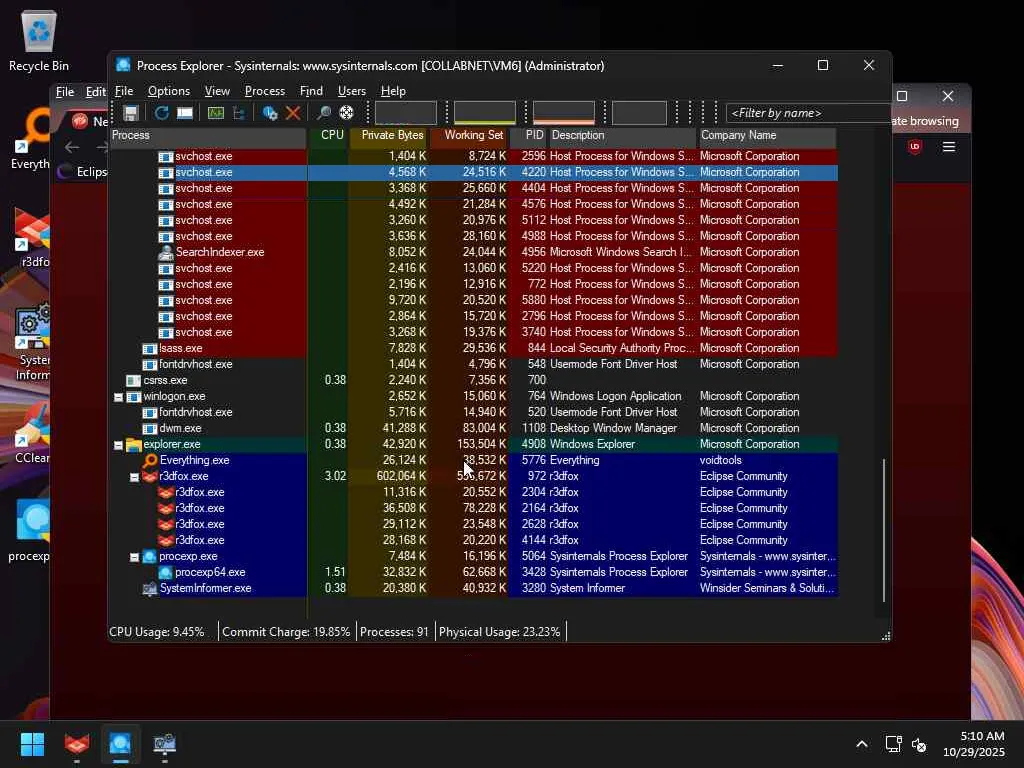
Task: Click the taskbar clock showing 5:10 AM
Action: coord(974,744)
